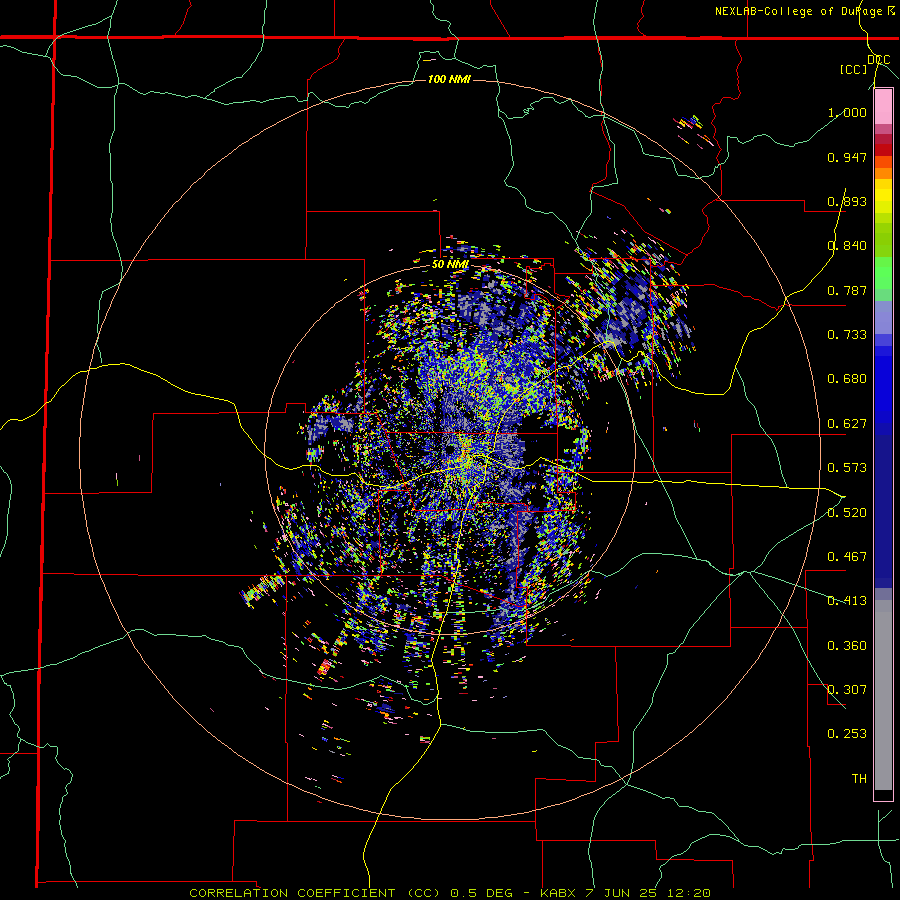Viewport: 900px width, 900px height.
Task: Select the 0.307 scale value
Action: [847, 690]
